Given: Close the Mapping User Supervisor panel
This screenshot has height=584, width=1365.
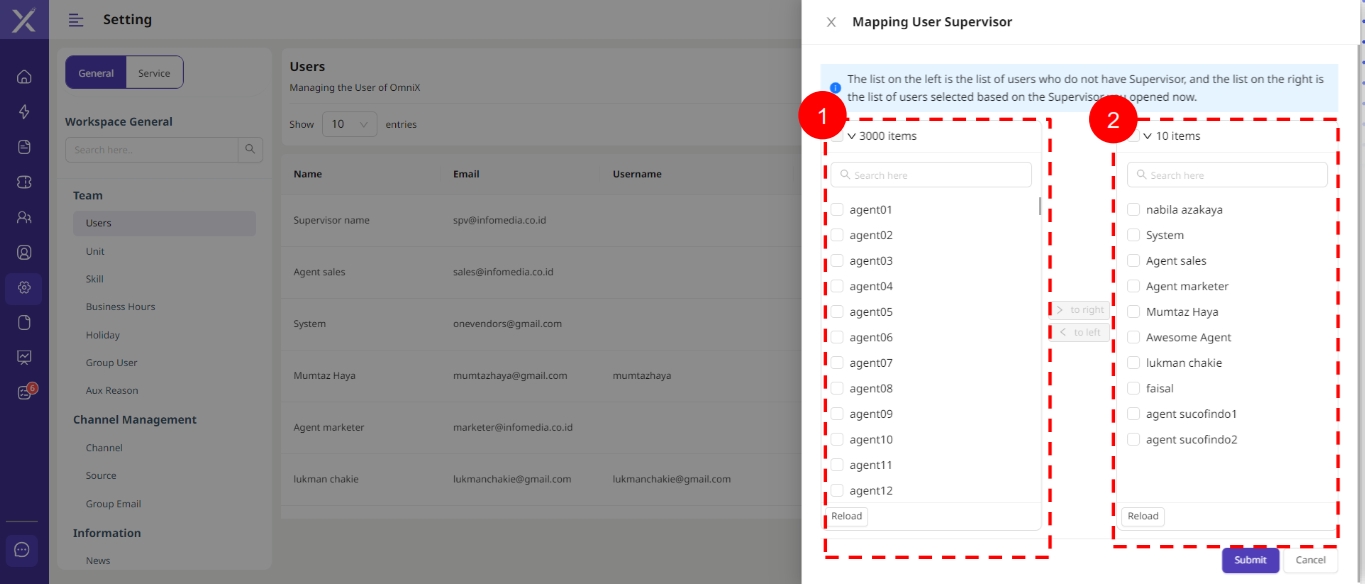Looking at the screenshot, I should [831, 22].
